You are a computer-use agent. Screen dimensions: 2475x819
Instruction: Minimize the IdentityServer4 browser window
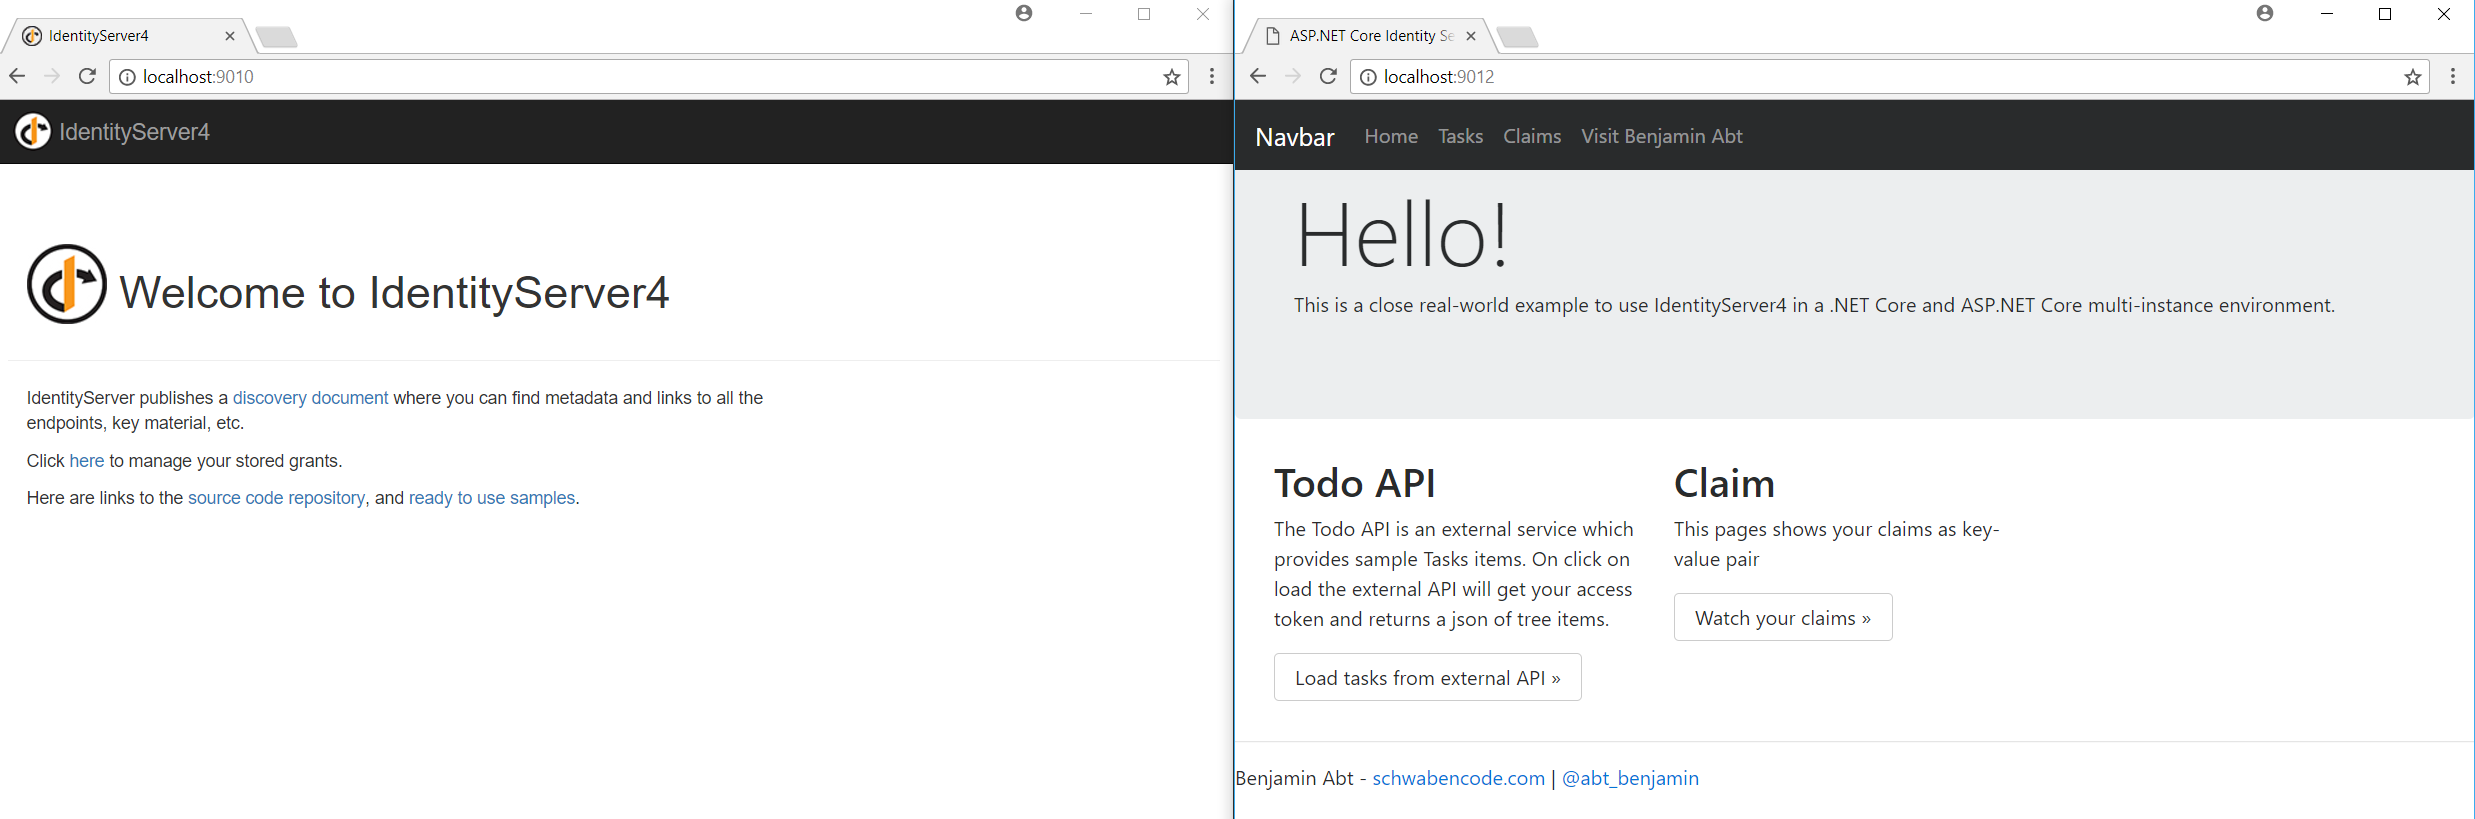pyautogui.click(x=1086, y=14)
